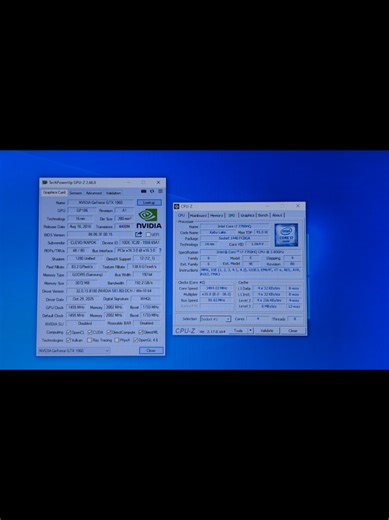389x520 pixels.
Task: Open the Socket #1 selection dropdown in CPU-Z
Action: (x=215, y=319)
